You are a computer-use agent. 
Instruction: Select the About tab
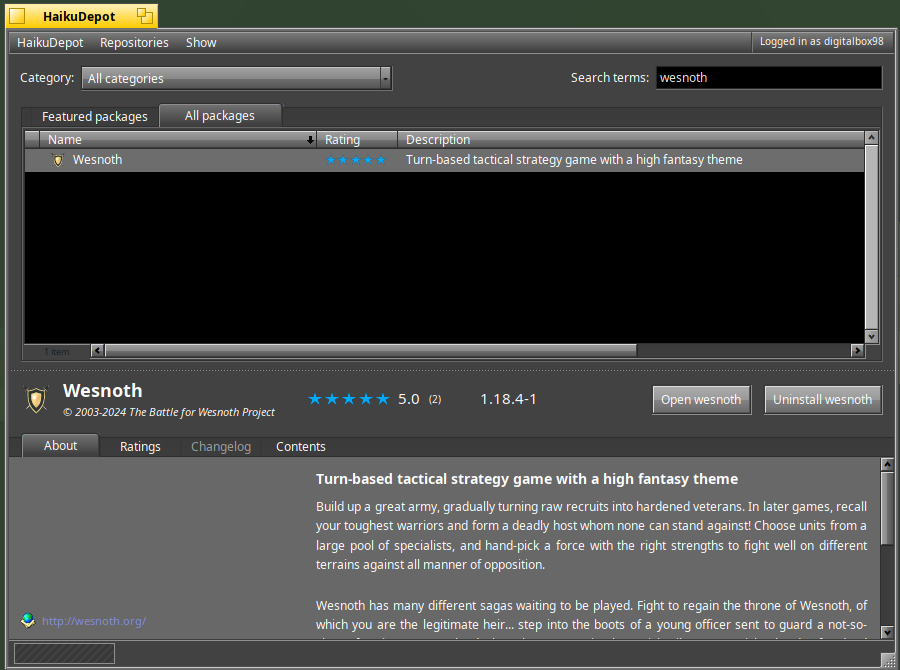60,446
